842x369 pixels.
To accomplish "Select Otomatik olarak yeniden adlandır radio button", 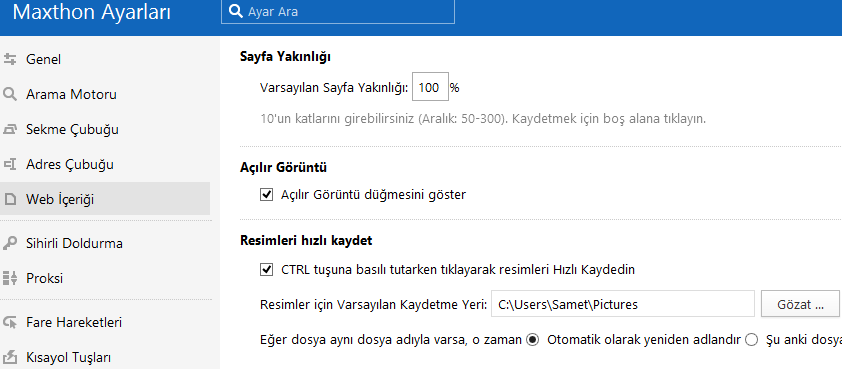I will tap(533, 340).
